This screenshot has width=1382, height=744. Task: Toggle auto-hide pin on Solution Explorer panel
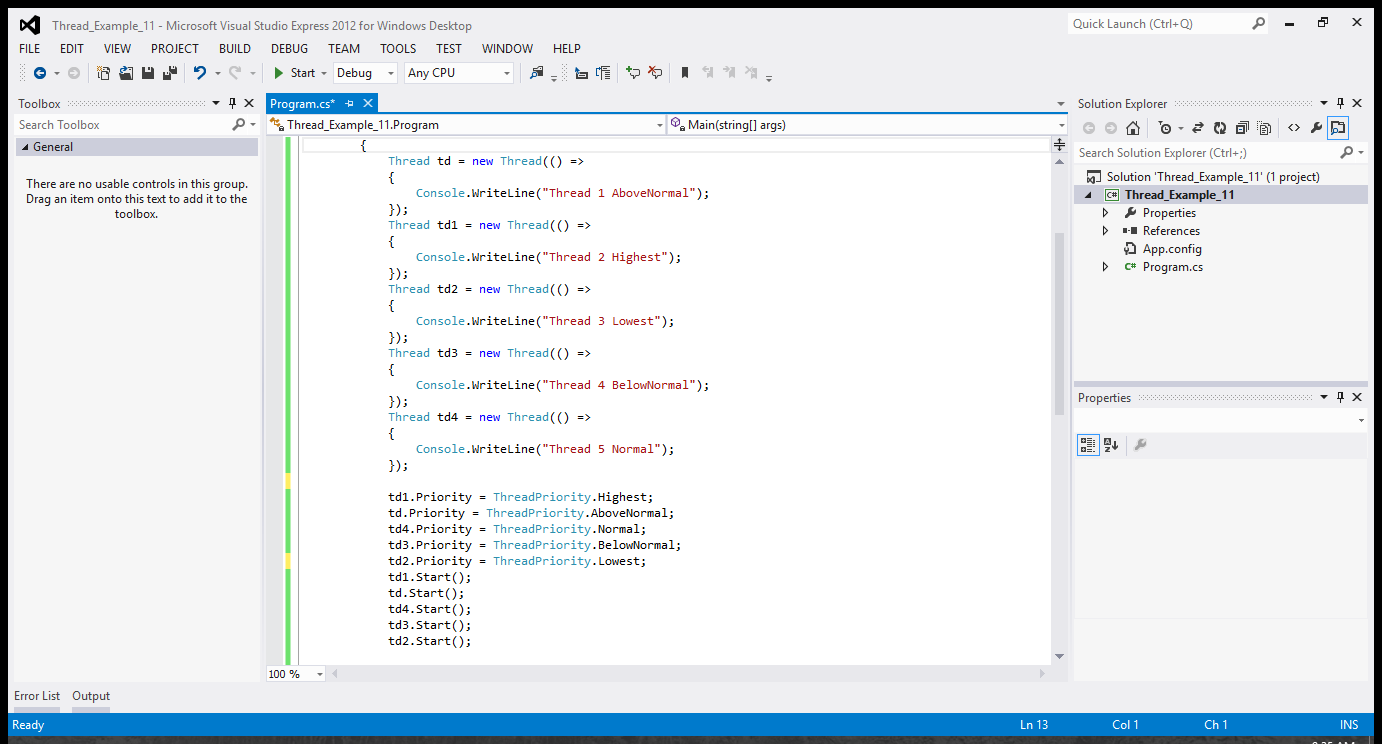[1341, 103]
